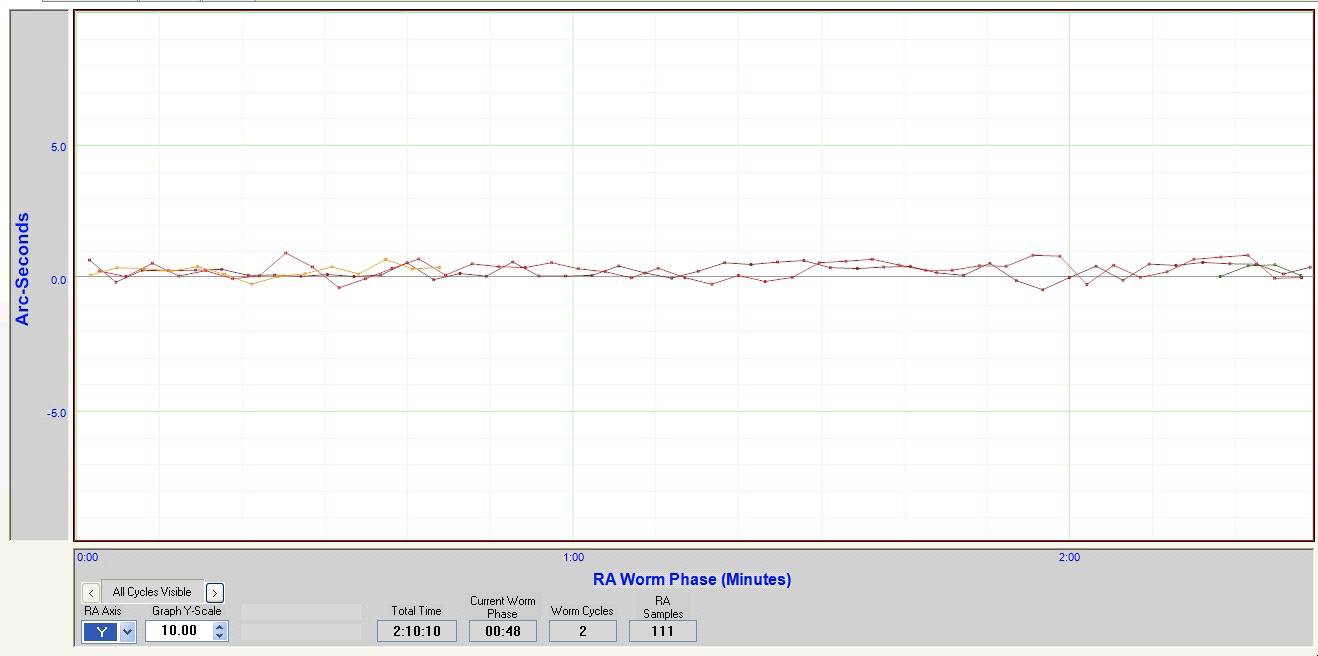Click the Graph Y-Scale down stepper arrow

coord(220,634)
